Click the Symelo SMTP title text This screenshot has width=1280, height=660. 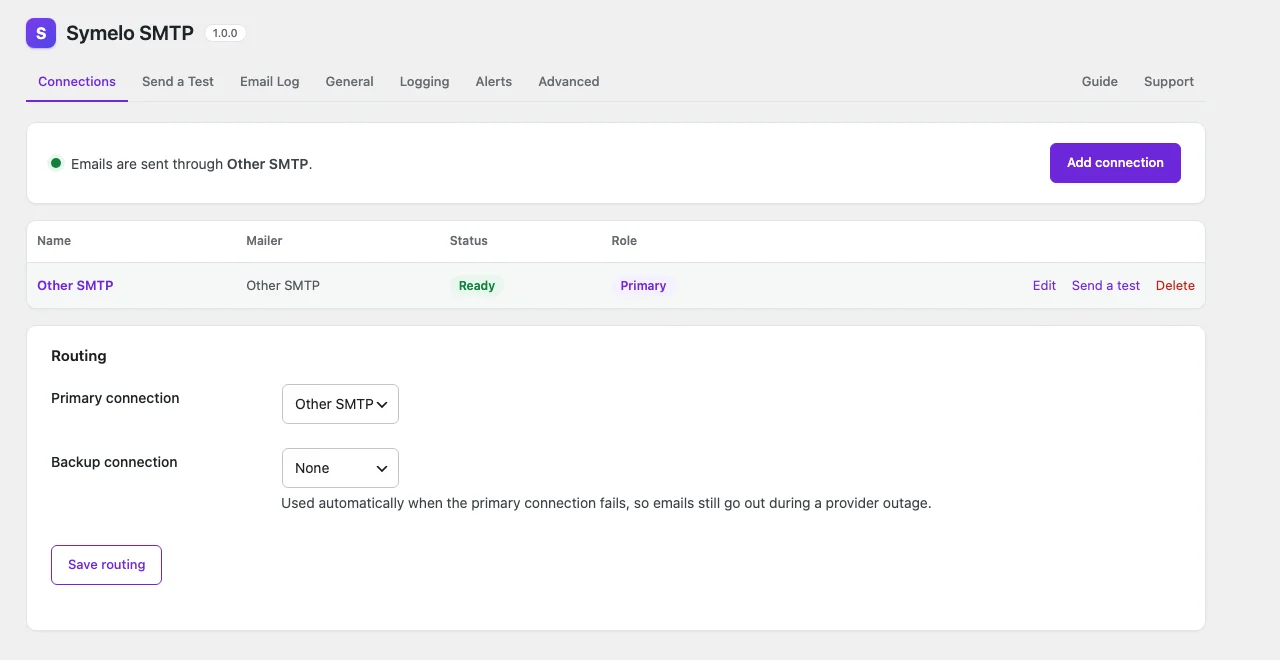[x=130, y=33]
